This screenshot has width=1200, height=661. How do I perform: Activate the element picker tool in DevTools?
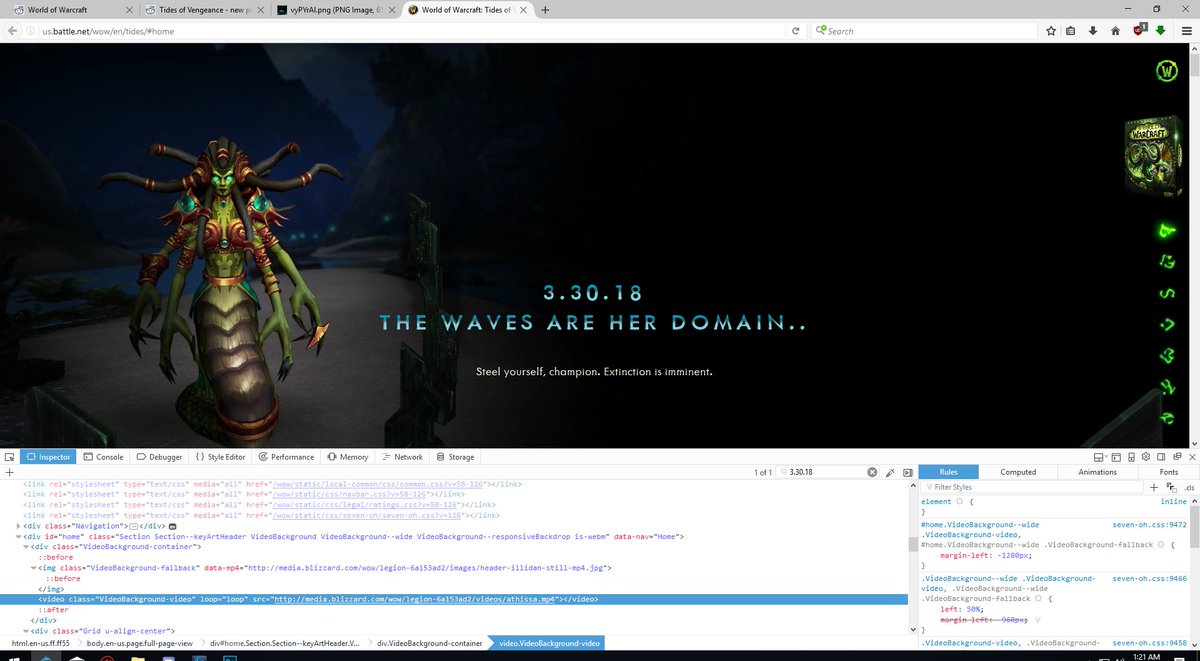point(9,457)
